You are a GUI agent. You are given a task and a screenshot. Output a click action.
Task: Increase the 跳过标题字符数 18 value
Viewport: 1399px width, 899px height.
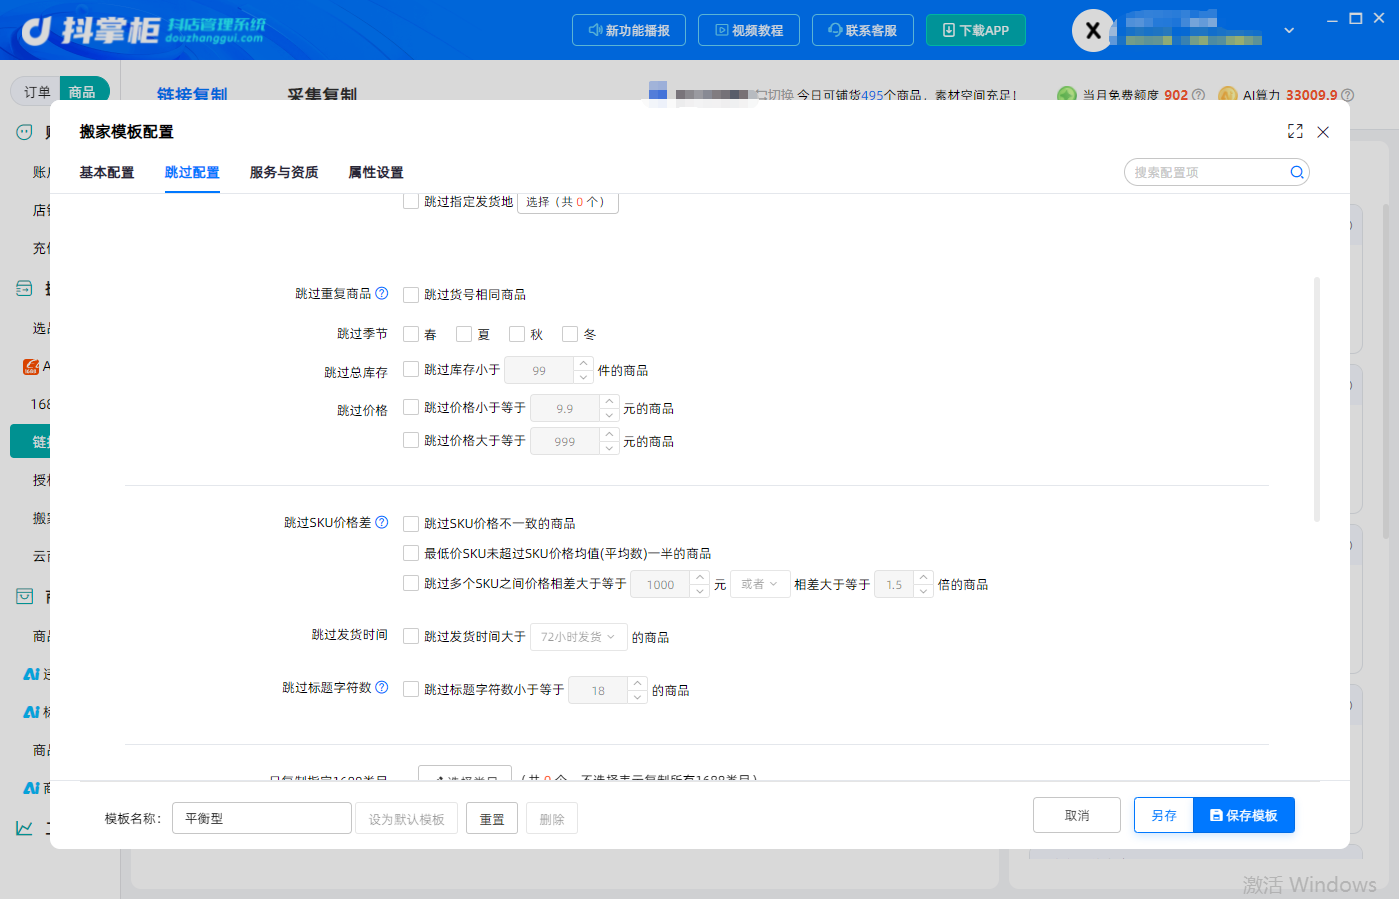(x=637, y=684)
